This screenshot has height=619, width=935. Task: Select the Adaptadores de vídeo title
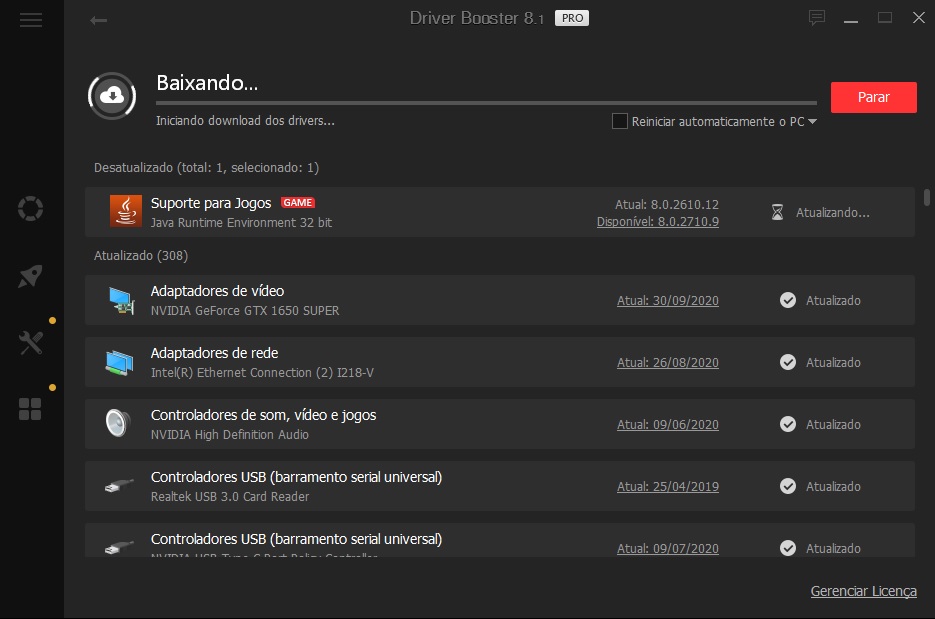click(x=217, y=291)
